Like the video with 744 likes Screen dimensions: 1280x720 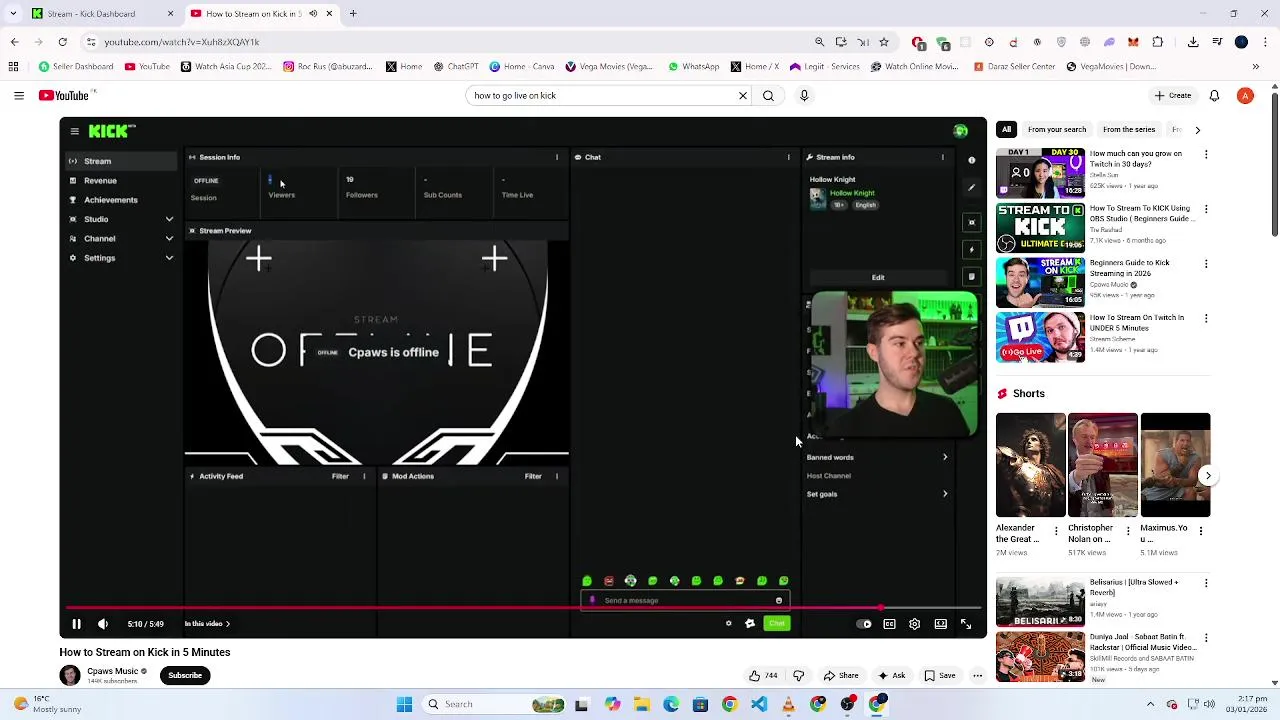(763, 676)
